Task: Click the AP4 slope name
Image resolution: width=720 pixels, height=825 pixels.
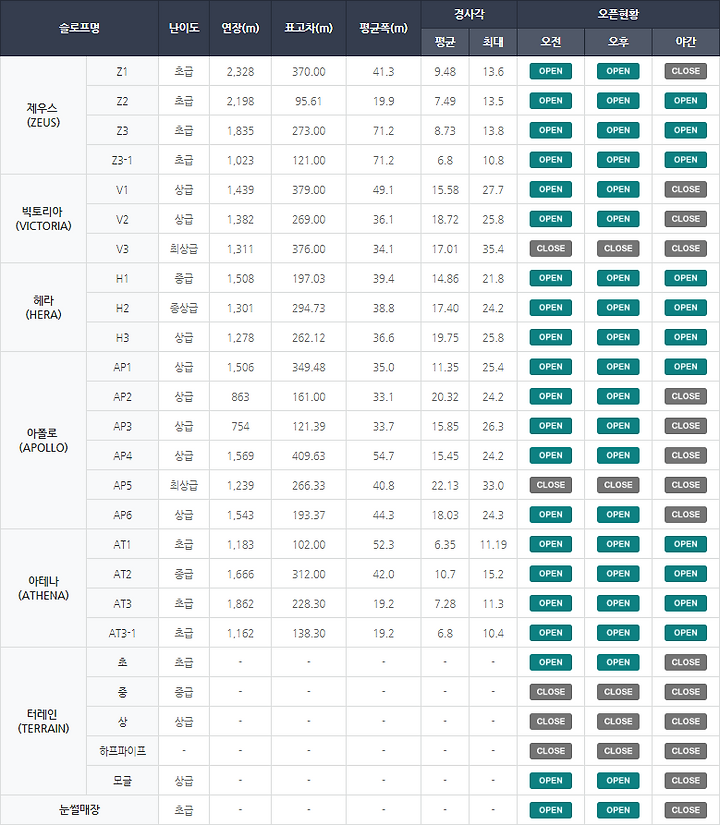Action: tap(122, 456)
